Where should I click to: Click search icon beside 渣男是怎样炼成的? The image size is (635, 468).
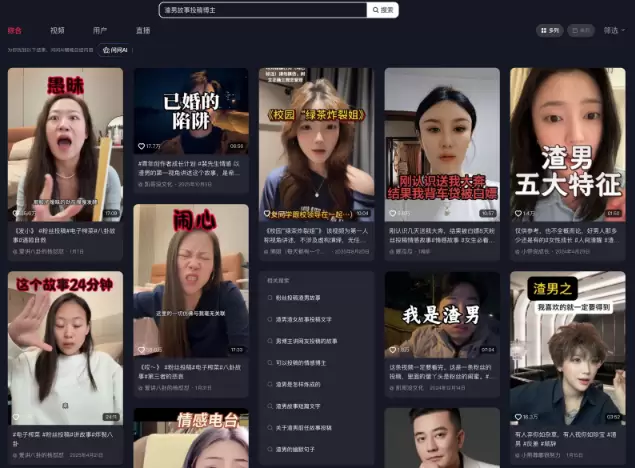270,384
